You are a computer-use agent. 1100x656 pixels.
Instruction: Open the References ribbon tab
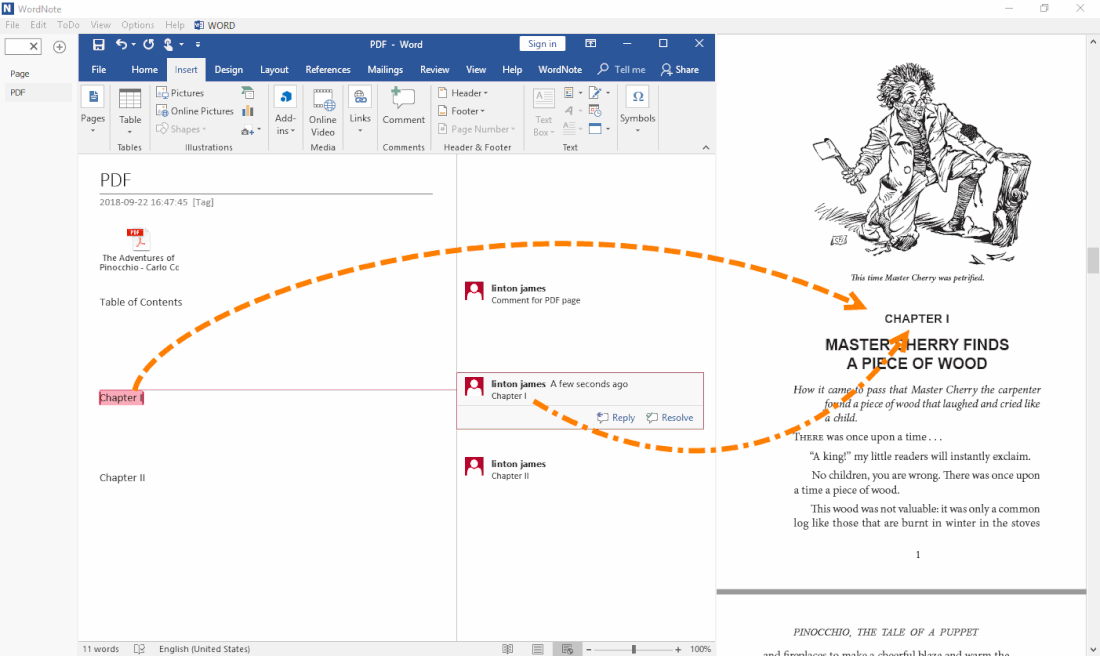click(x=328, y=69)
